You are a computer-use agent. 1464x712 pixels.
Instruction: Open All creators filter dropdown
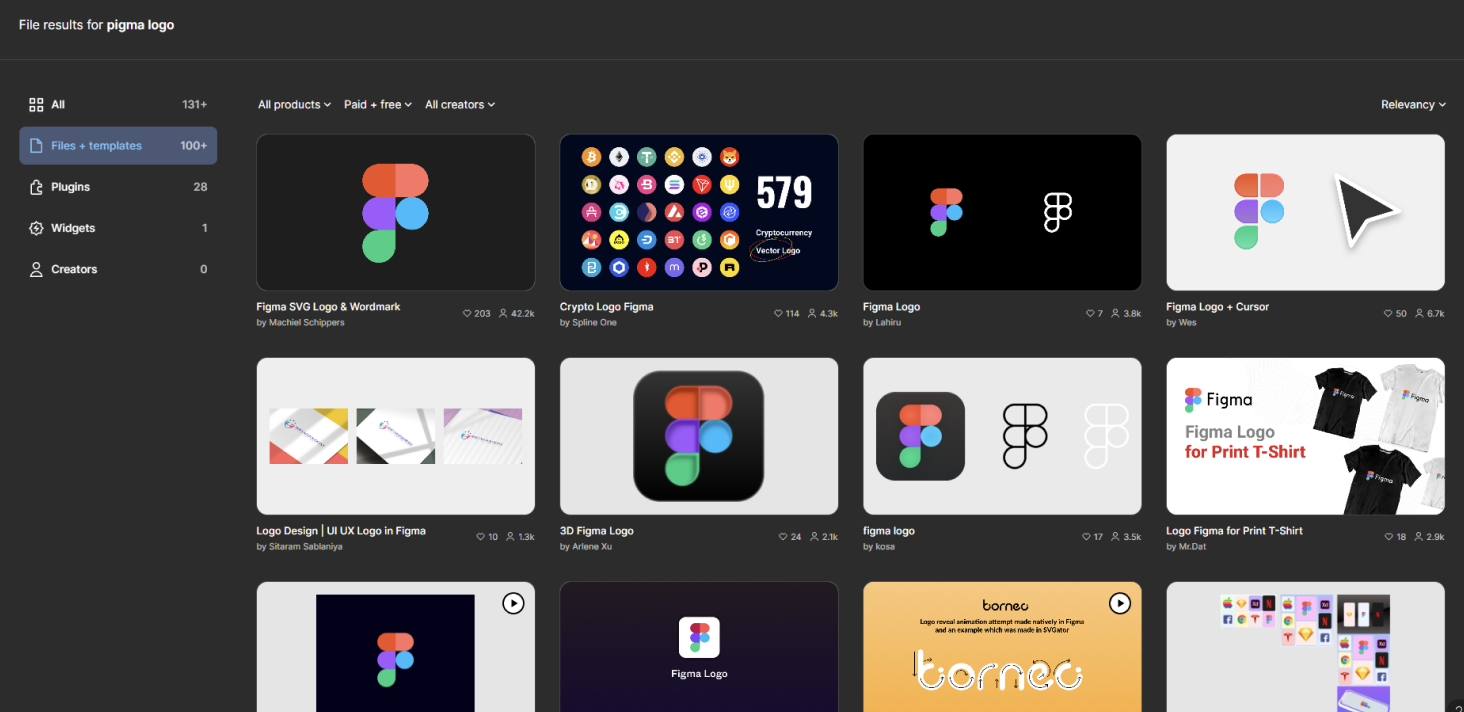coord(460,104)
